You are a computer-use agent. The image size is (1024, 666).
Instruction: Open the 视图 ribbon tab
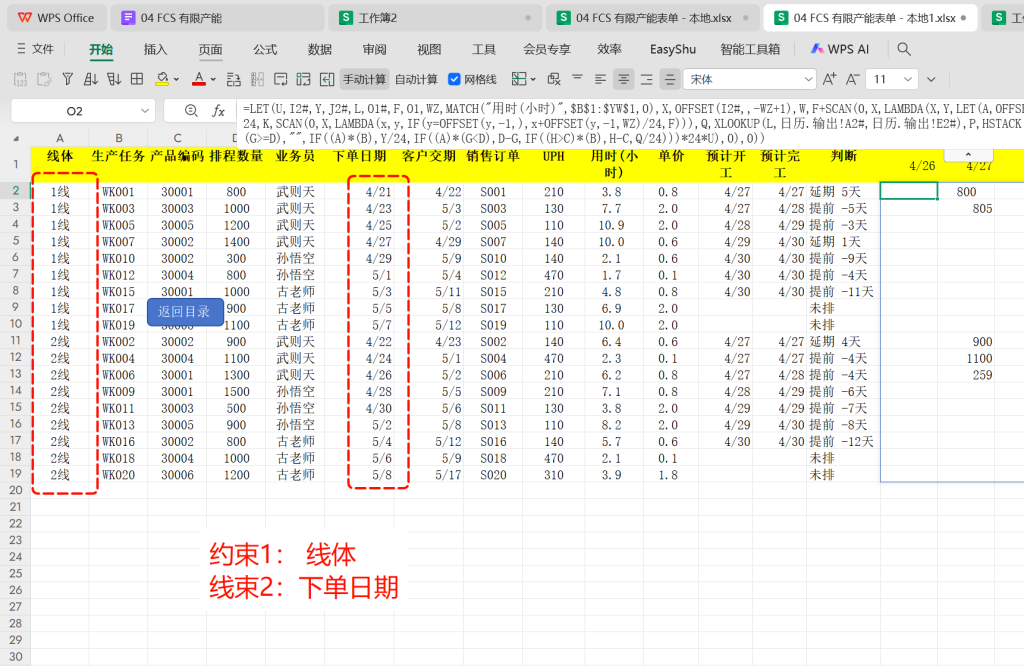click(x=429, y=50)
